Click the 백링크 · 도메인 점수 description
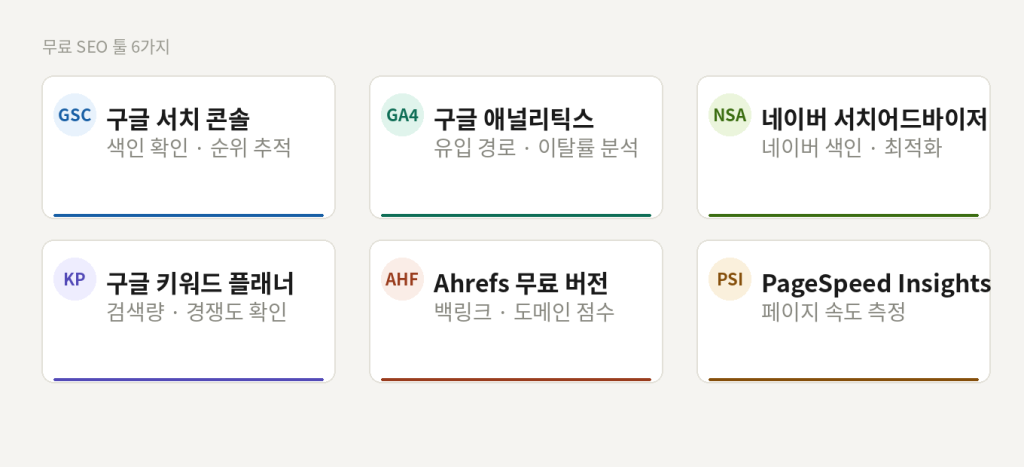 tap(524, 312)
